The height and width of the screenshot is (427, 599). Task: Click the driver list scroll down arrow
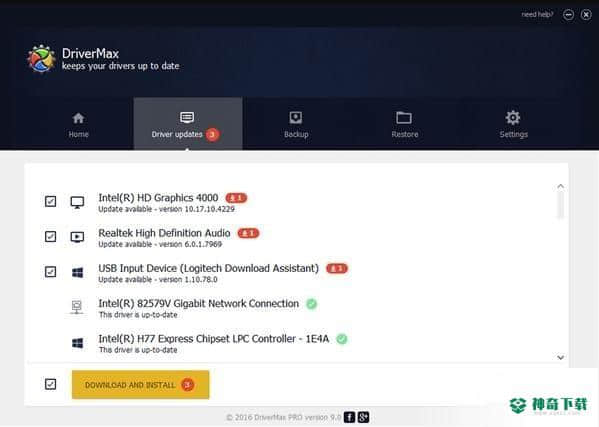click(560, 357)
